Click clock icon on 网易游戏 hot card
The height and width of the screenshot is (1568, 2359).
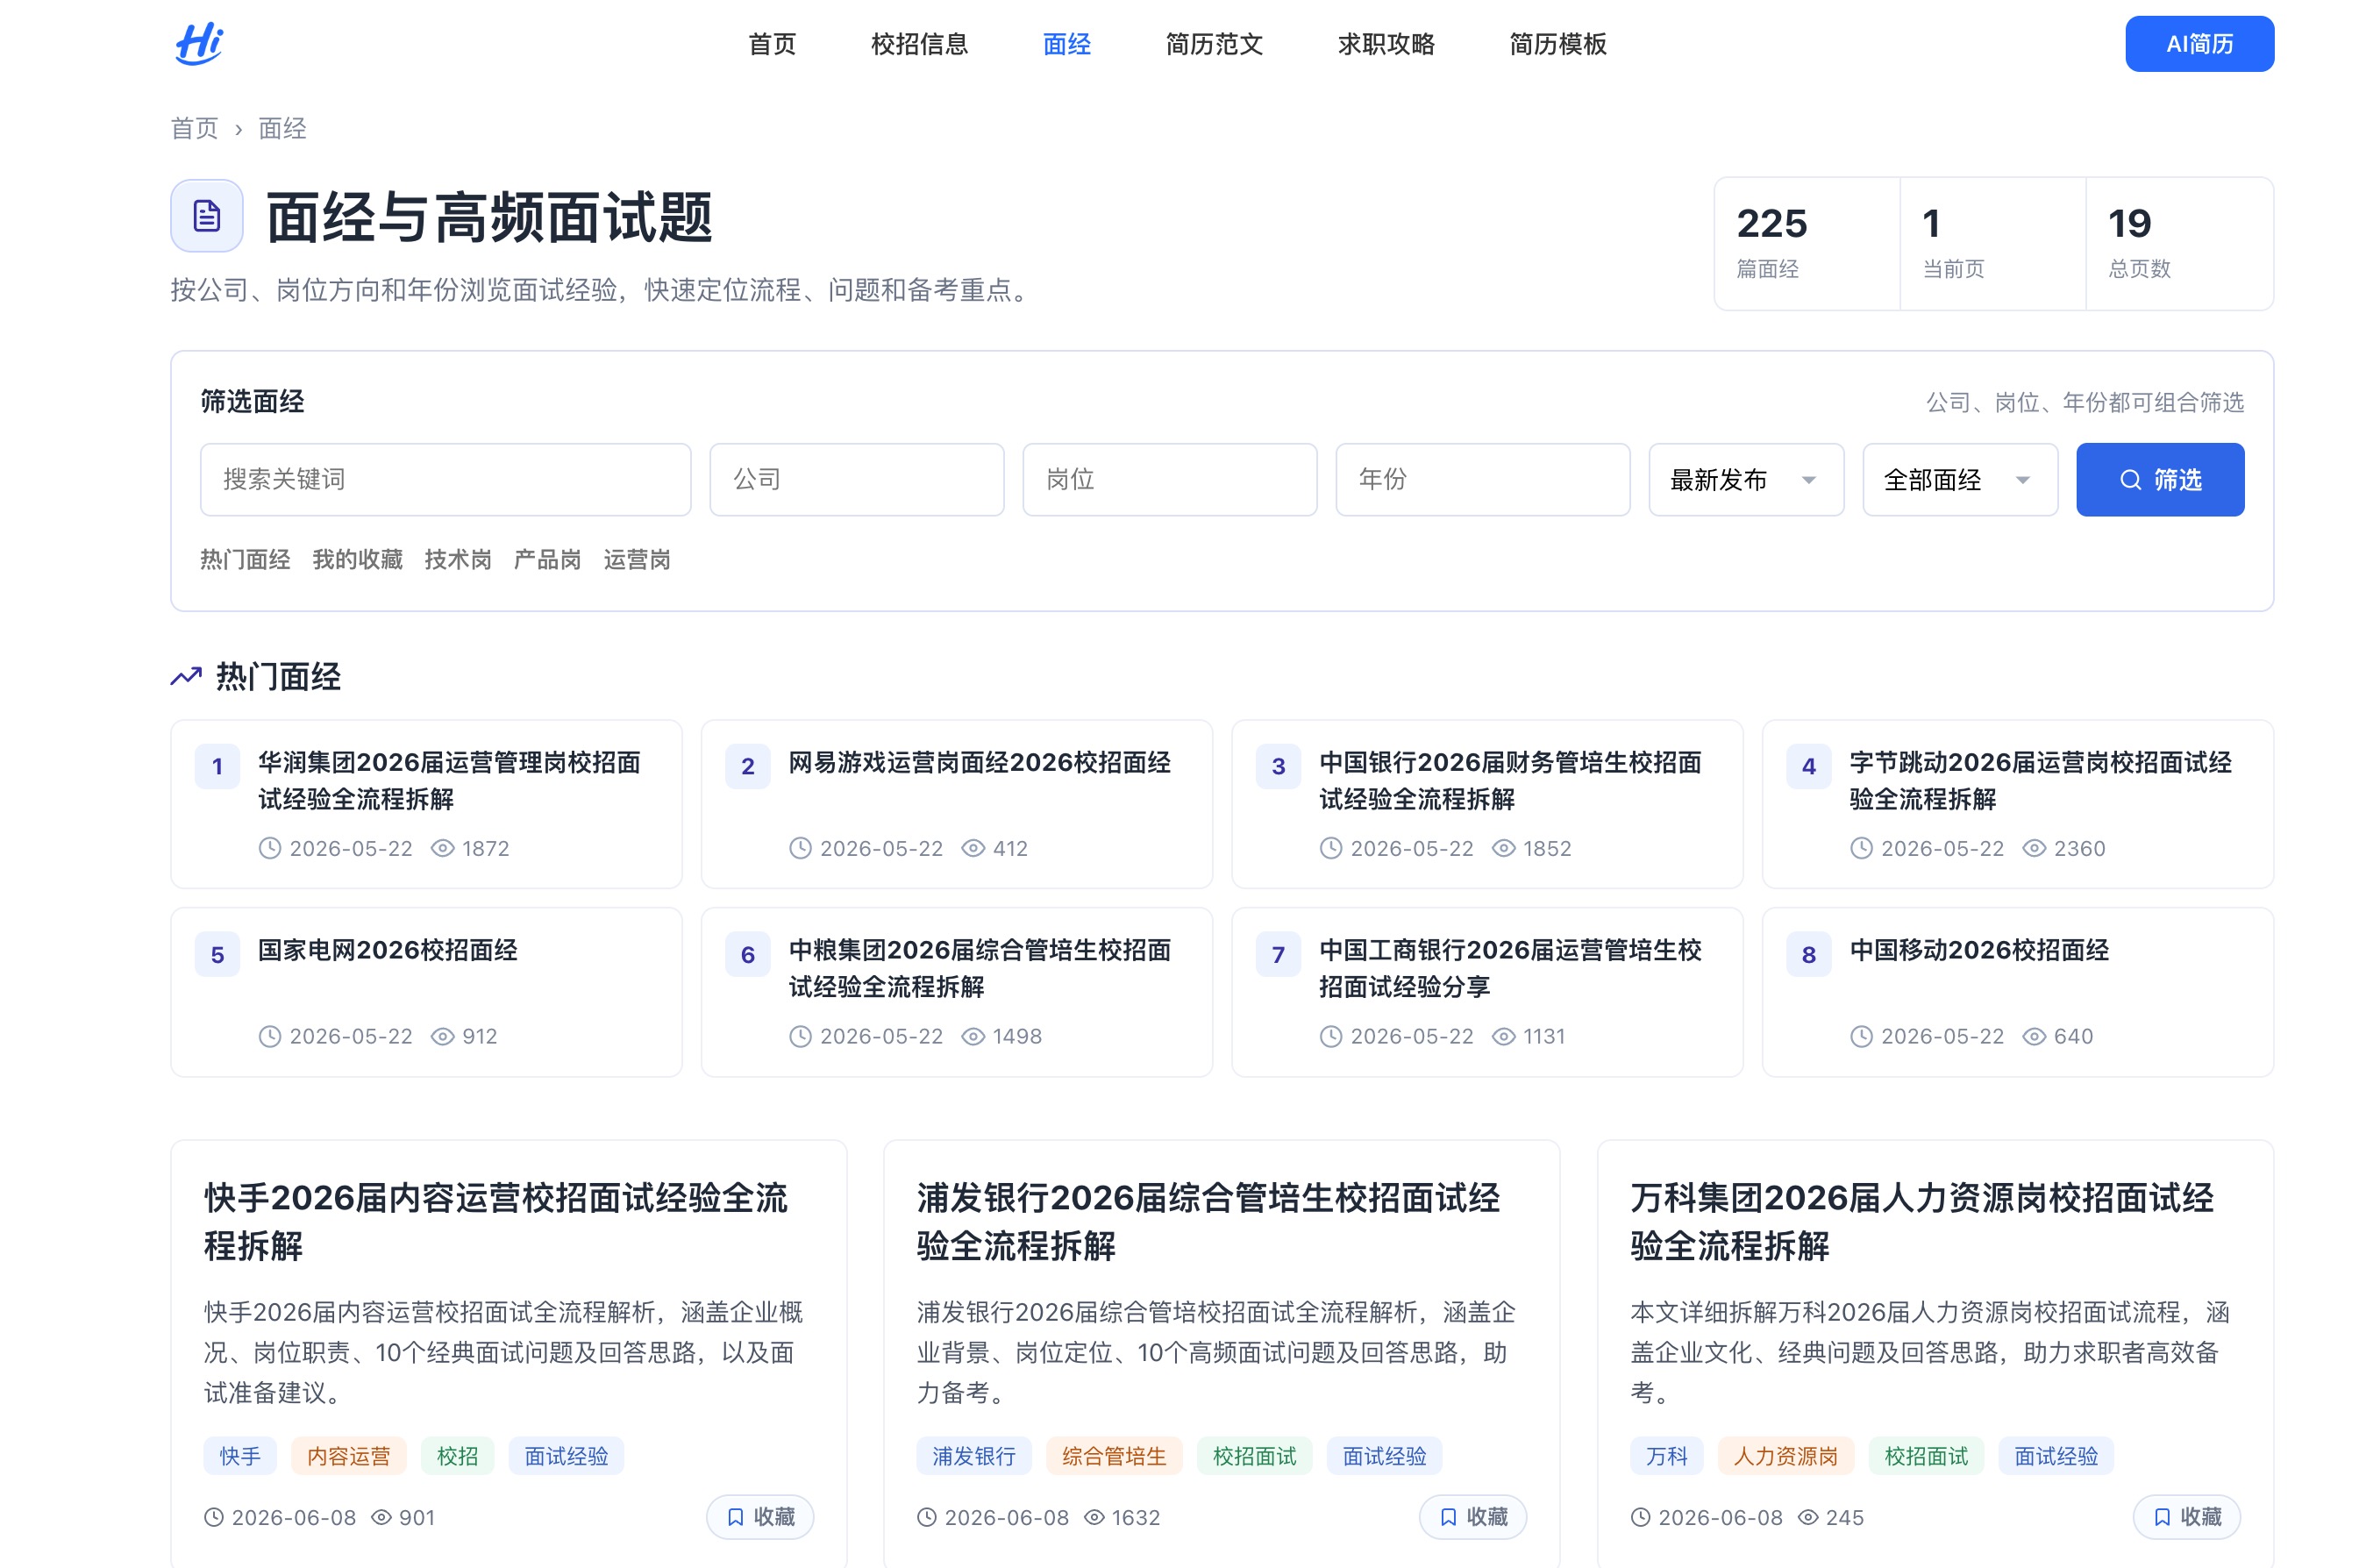tap(800, 848)
